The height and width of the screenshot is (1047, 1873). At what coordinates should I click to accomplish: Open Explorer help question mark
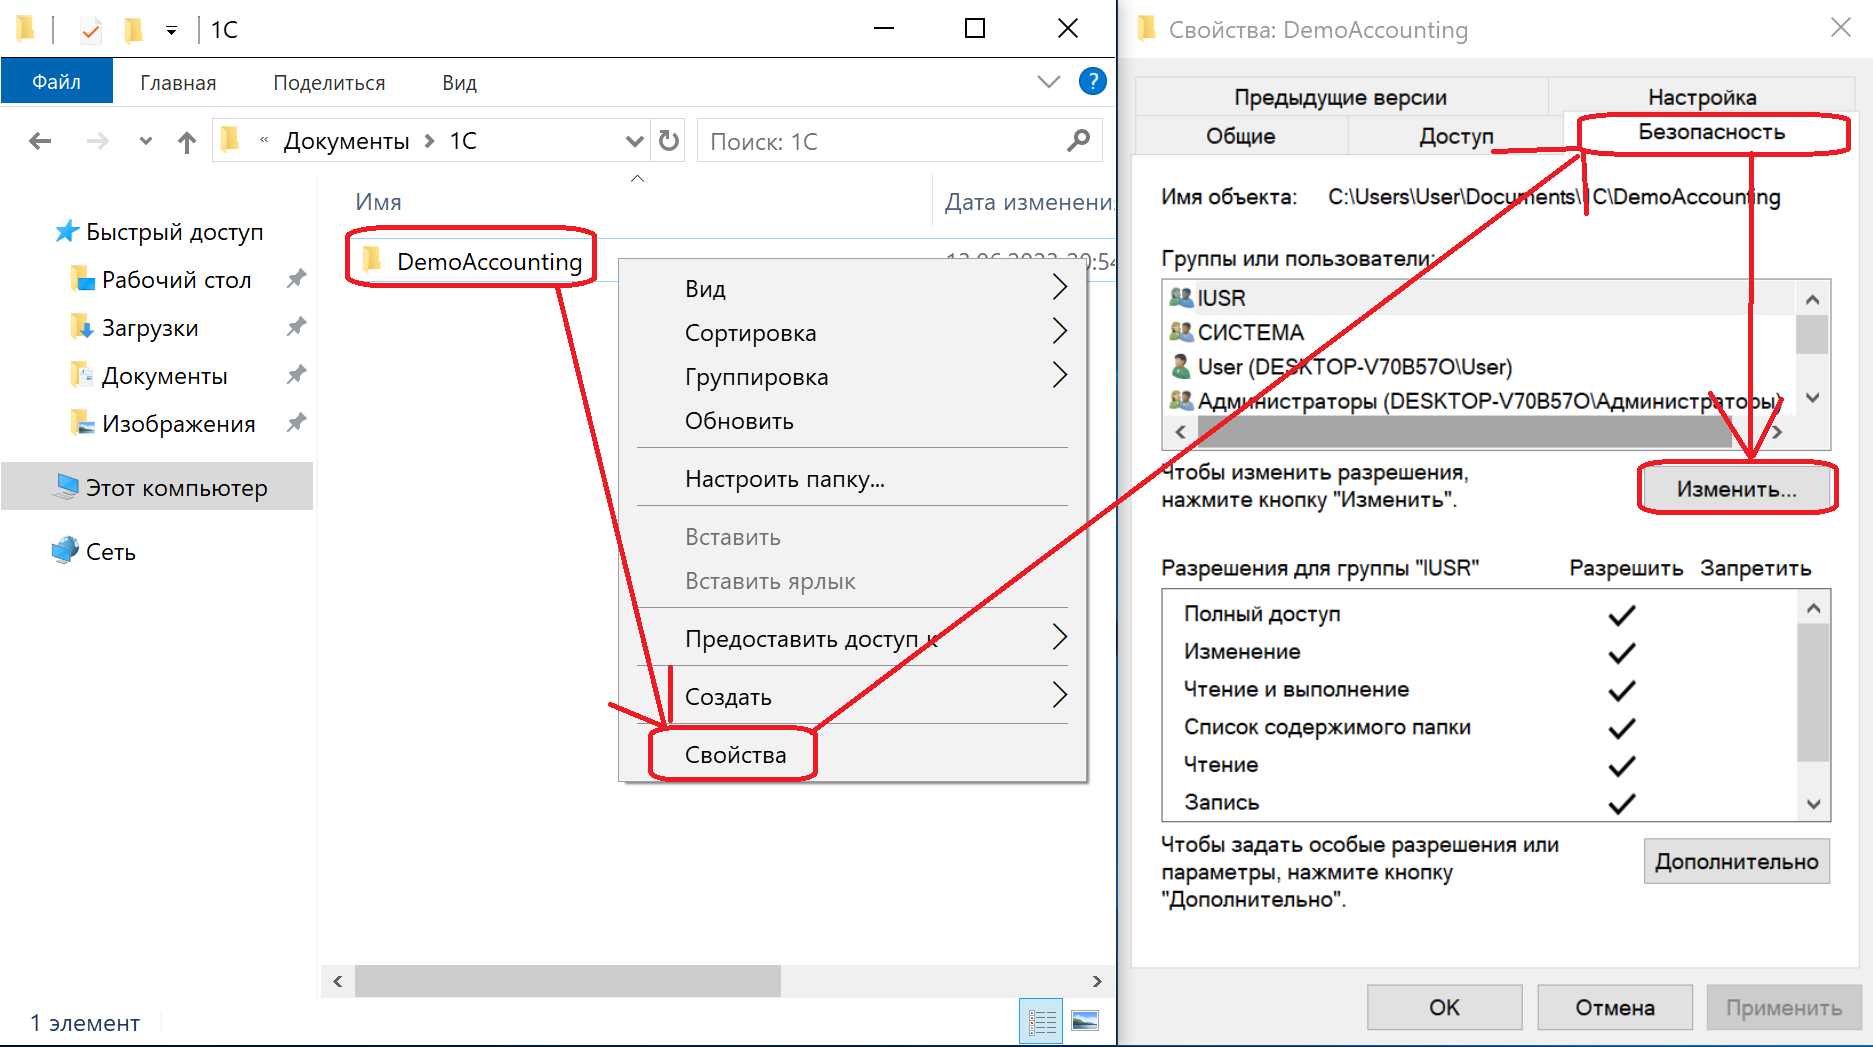[x=1093, y=81]
